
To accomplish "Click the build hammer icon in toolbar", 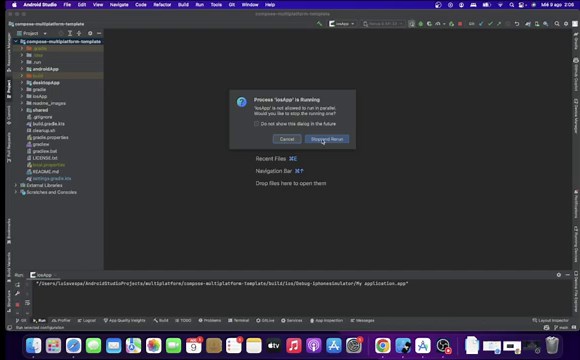I will (x=319, y=24).
